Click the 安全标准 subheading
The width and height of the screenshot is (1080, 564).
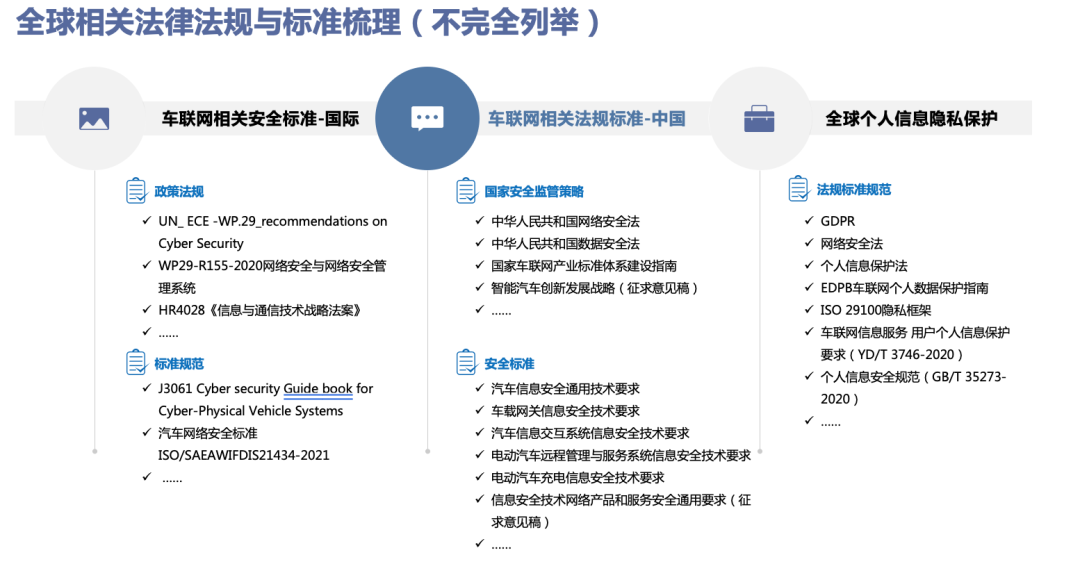[x=509, y=364]
